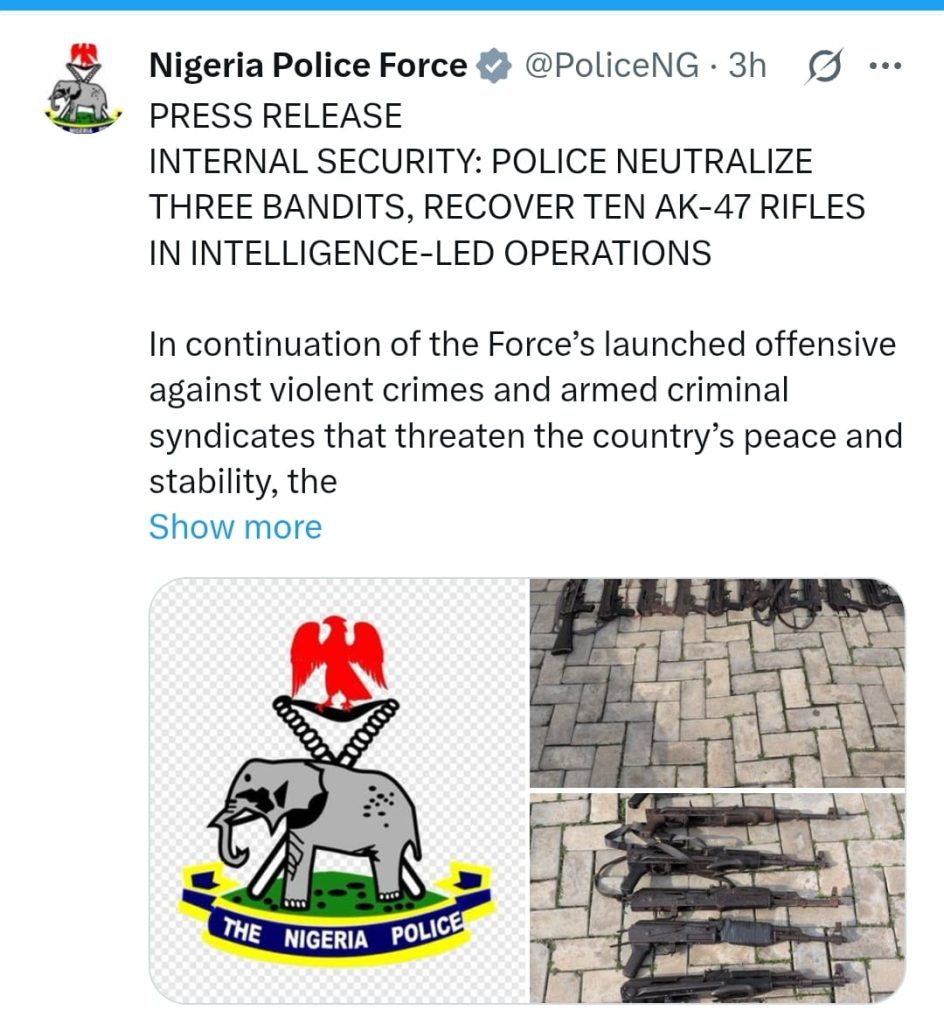Open the 3h timestamp link
Image resolution: width=944 pixels, height=1024 pixels.
(747, 65)
